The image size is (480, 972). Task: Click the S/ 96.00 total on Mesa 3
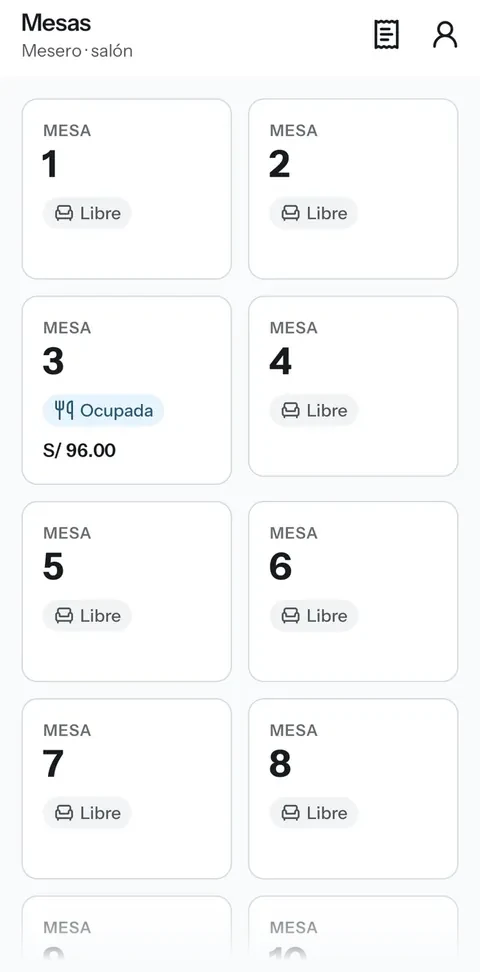[x=79, y=450]
